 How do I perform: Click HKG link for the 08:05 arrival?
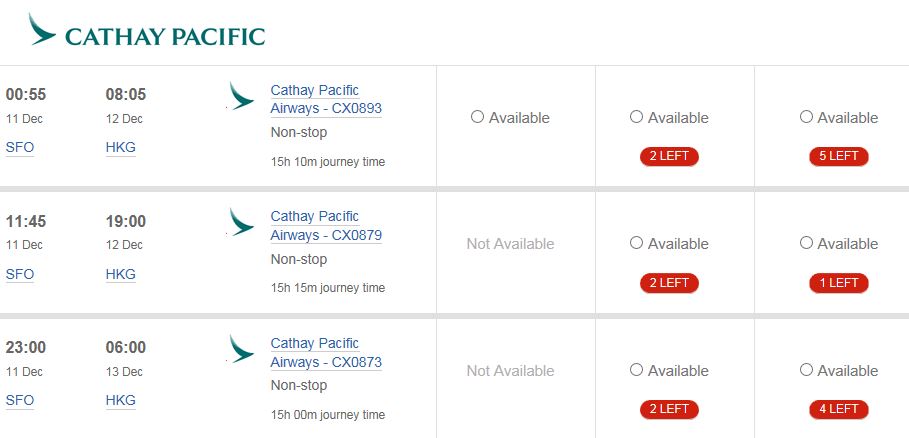click(121, 147)
